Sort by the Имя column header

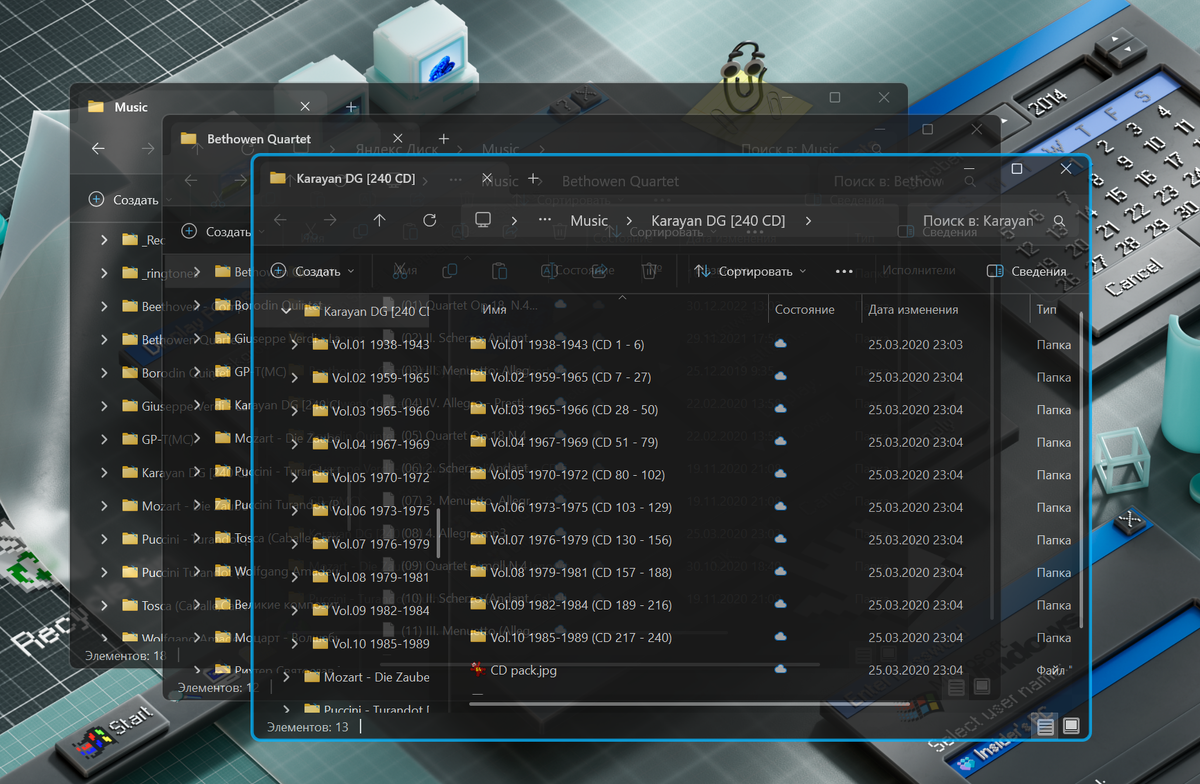(494, 310)
